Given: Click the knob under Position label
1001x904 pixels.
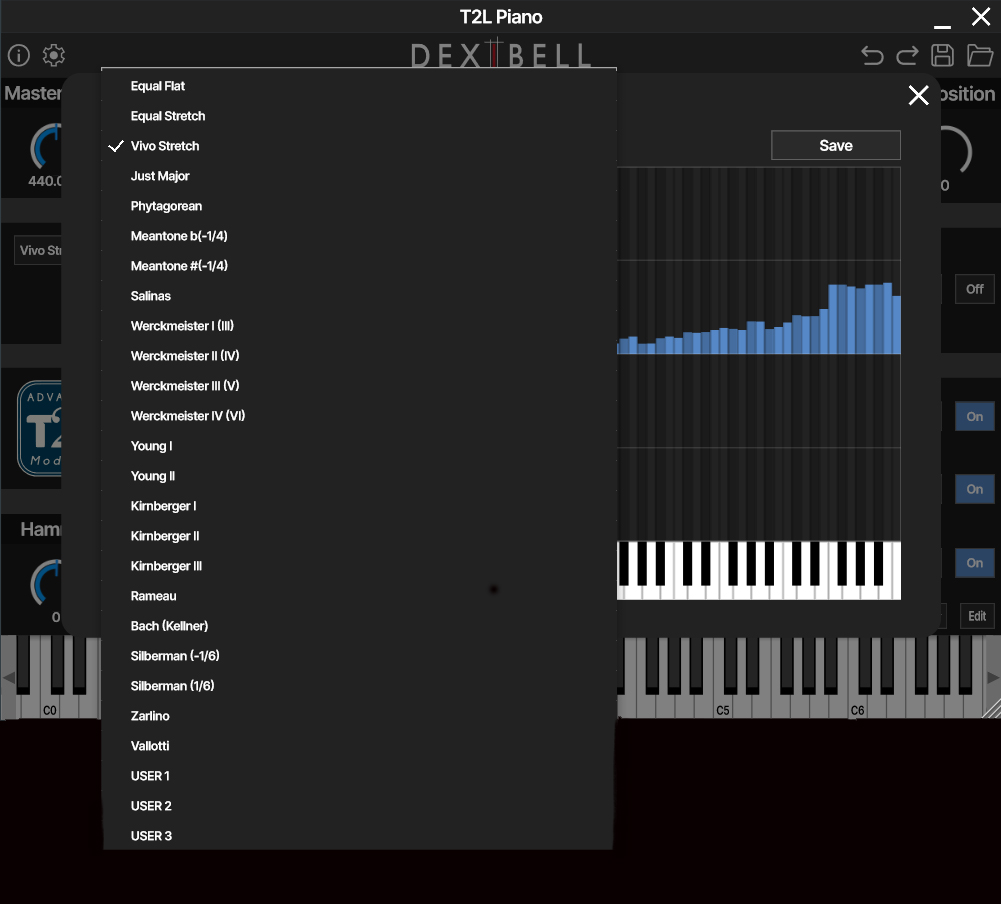Looking at the screenshot, I should click(x=956, y=152).
